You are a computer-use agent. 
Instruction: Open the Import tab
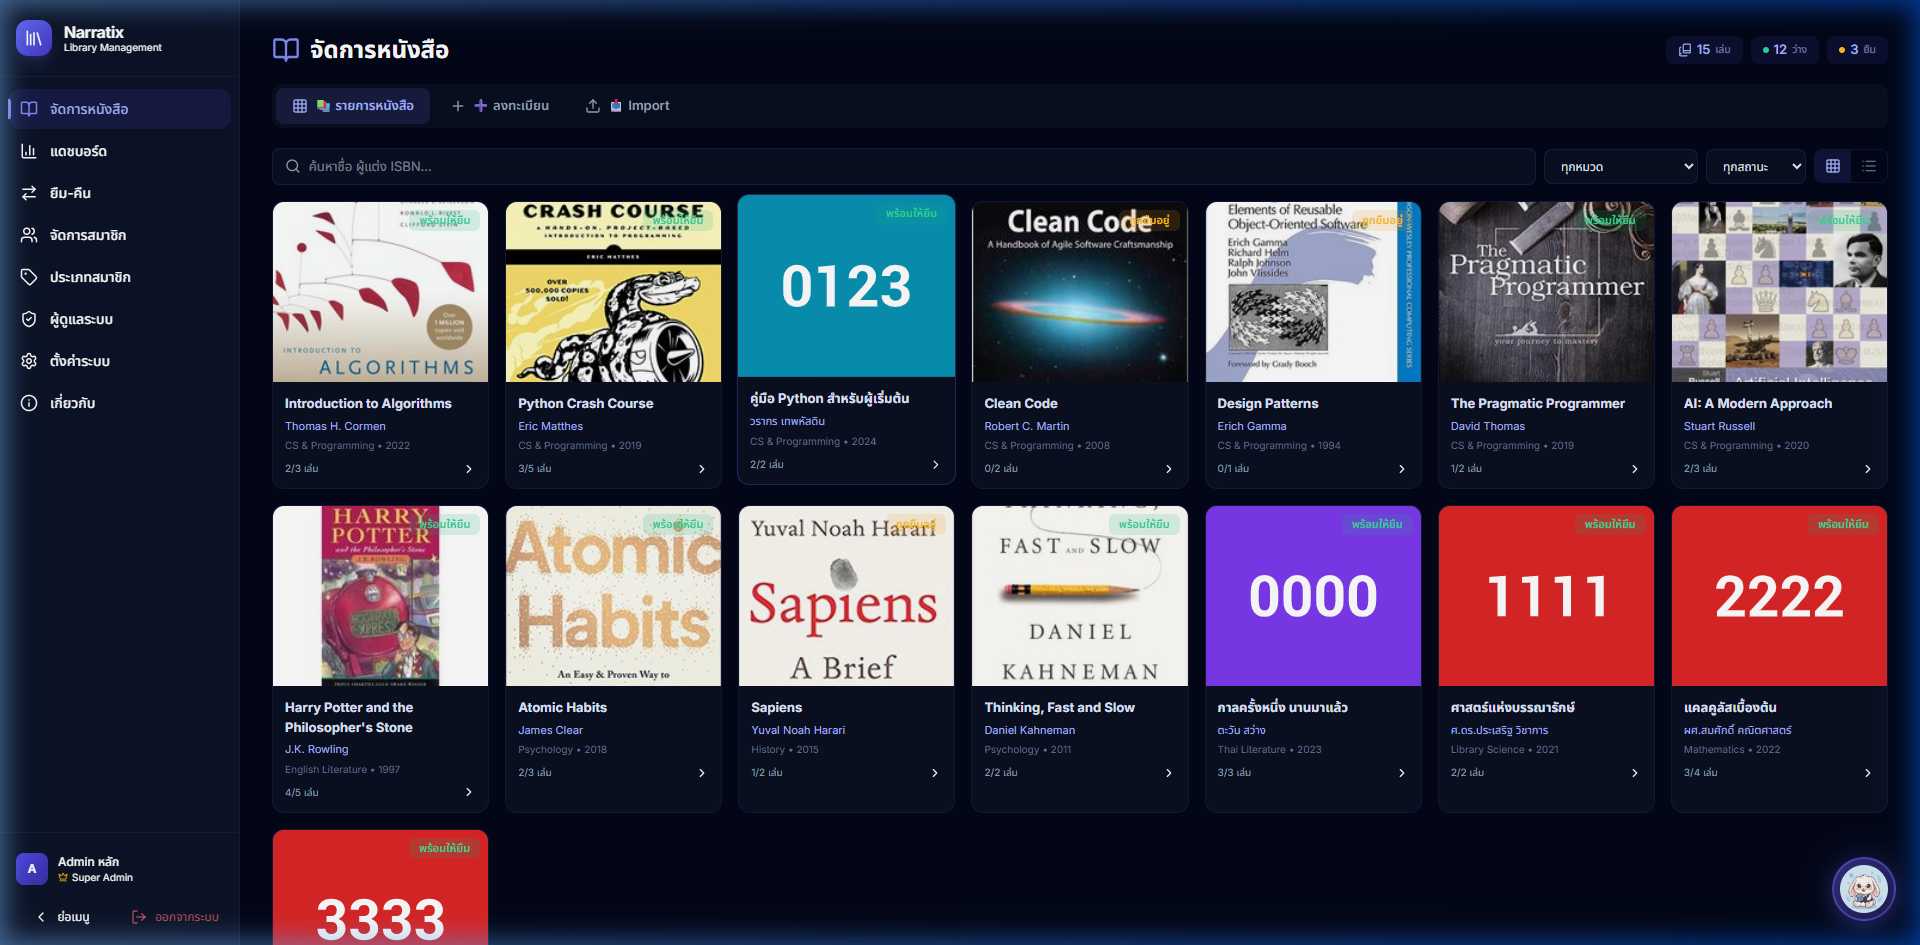[628, 106]
